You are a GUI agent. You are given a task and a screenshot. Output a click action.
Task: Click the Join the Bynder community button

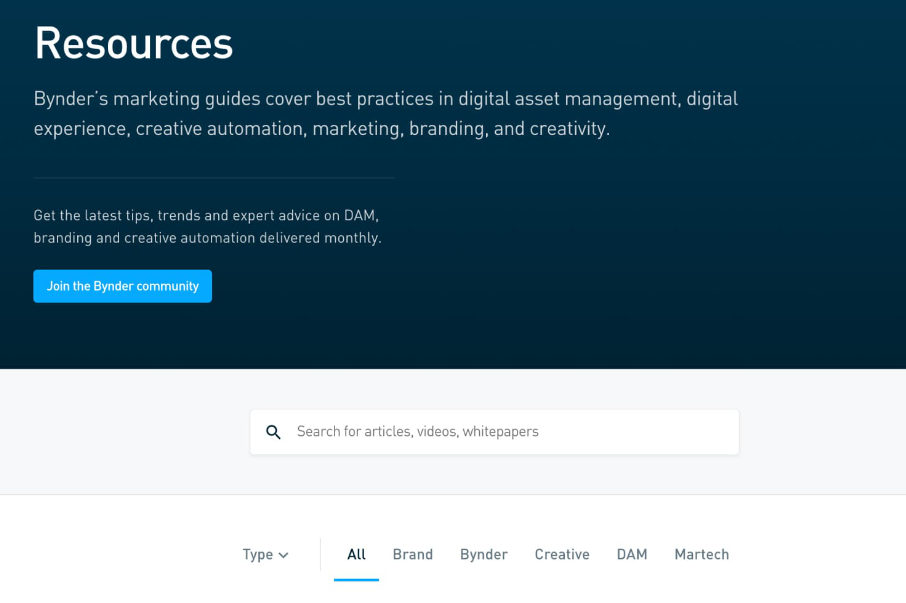122,286
